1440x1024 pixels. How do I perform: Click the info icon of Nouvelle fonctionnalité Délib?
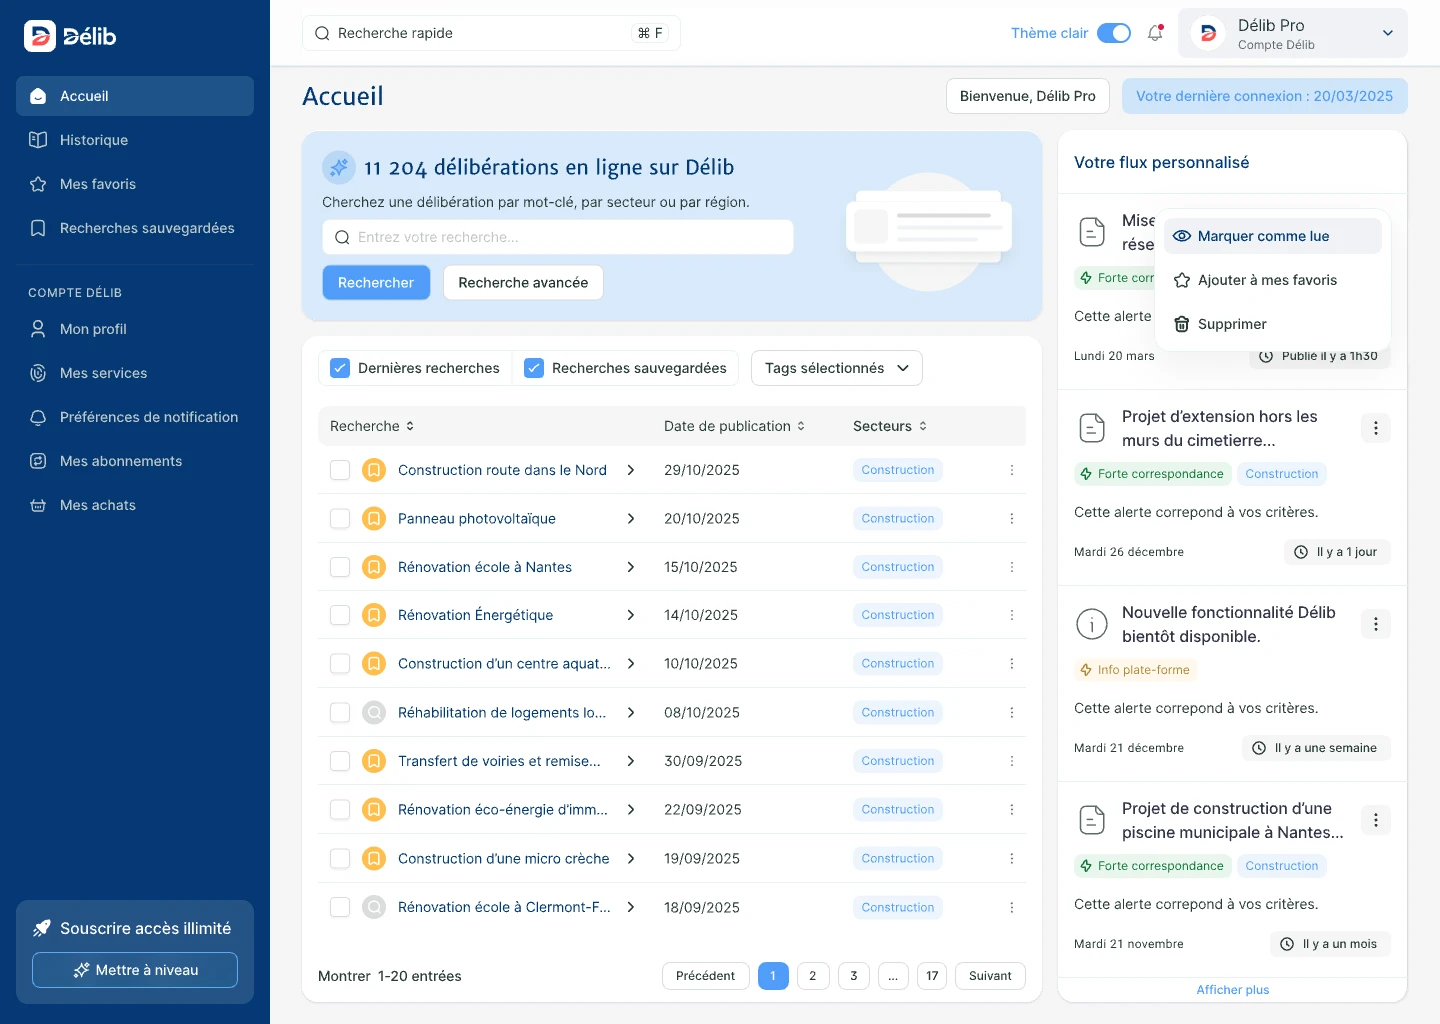(x=1092, y=624)
